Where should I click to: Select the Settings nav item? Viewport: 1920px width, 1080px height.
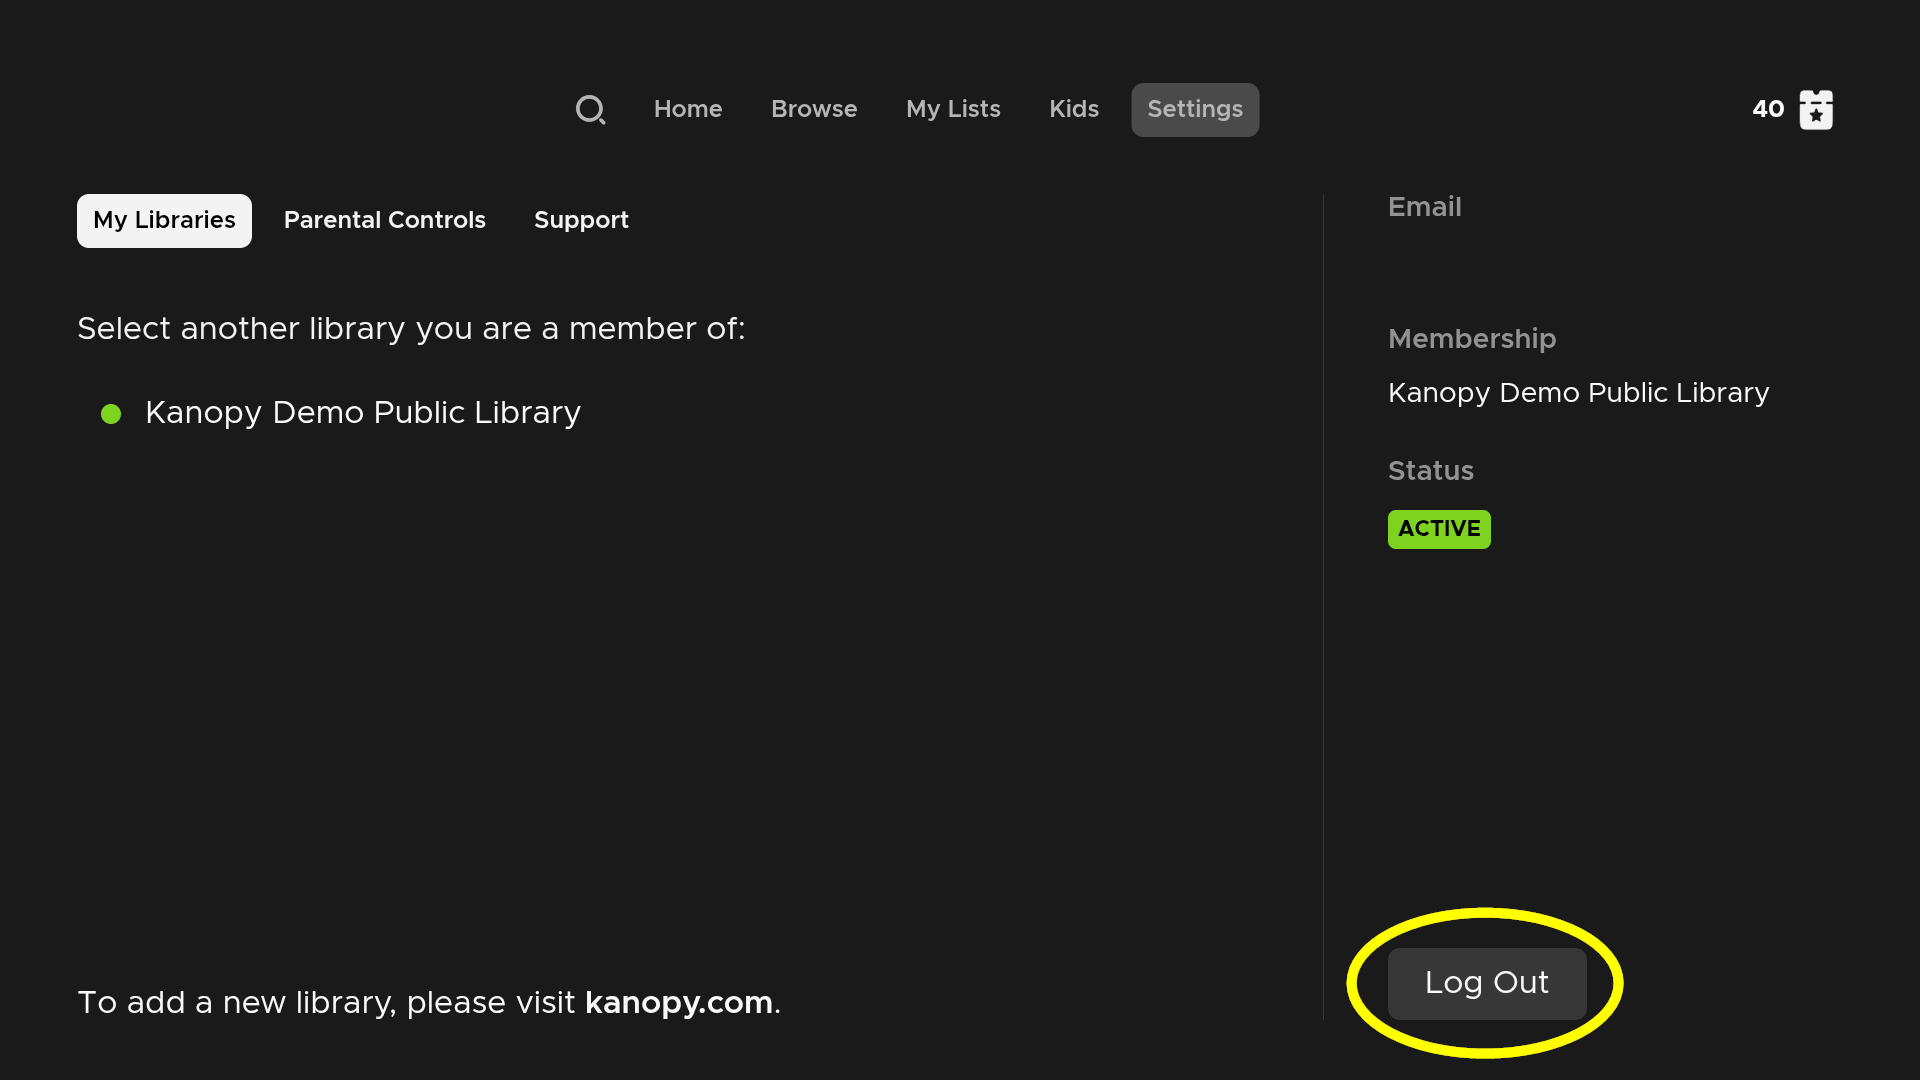click(x=1195, y=110)
